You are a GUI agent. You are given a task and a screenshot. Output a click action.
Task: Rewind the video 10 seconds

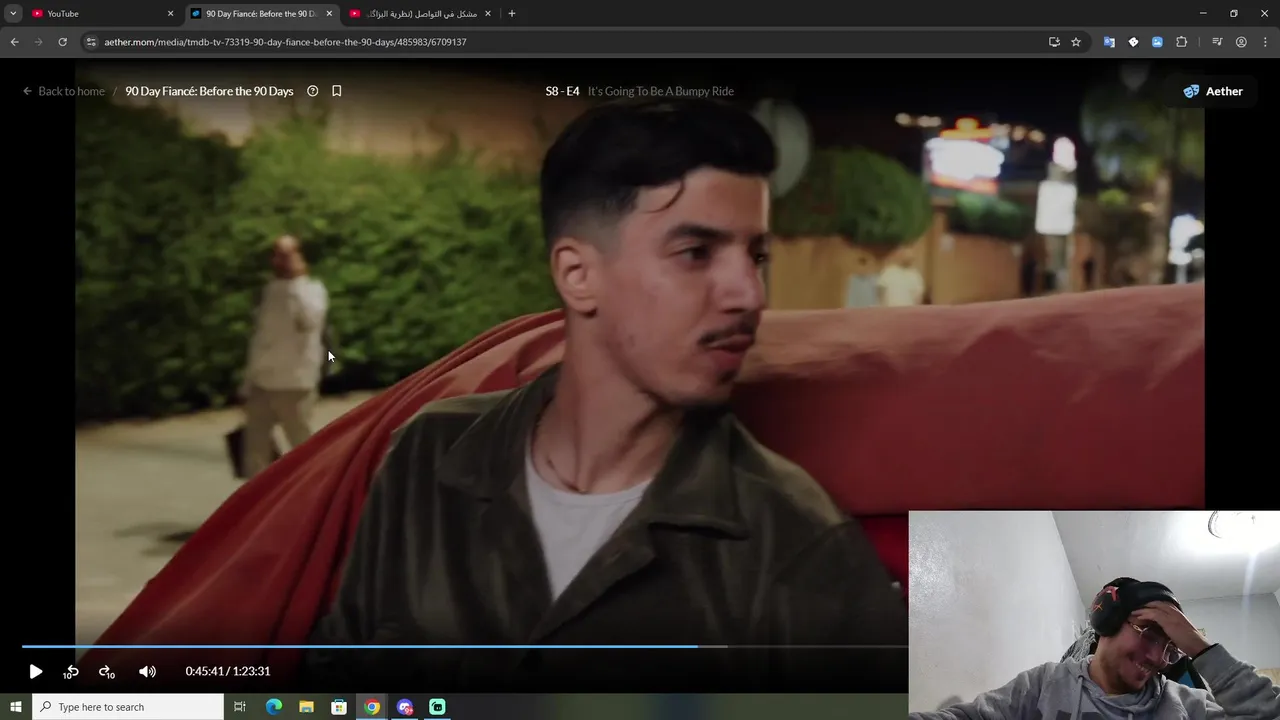(71, 672)
